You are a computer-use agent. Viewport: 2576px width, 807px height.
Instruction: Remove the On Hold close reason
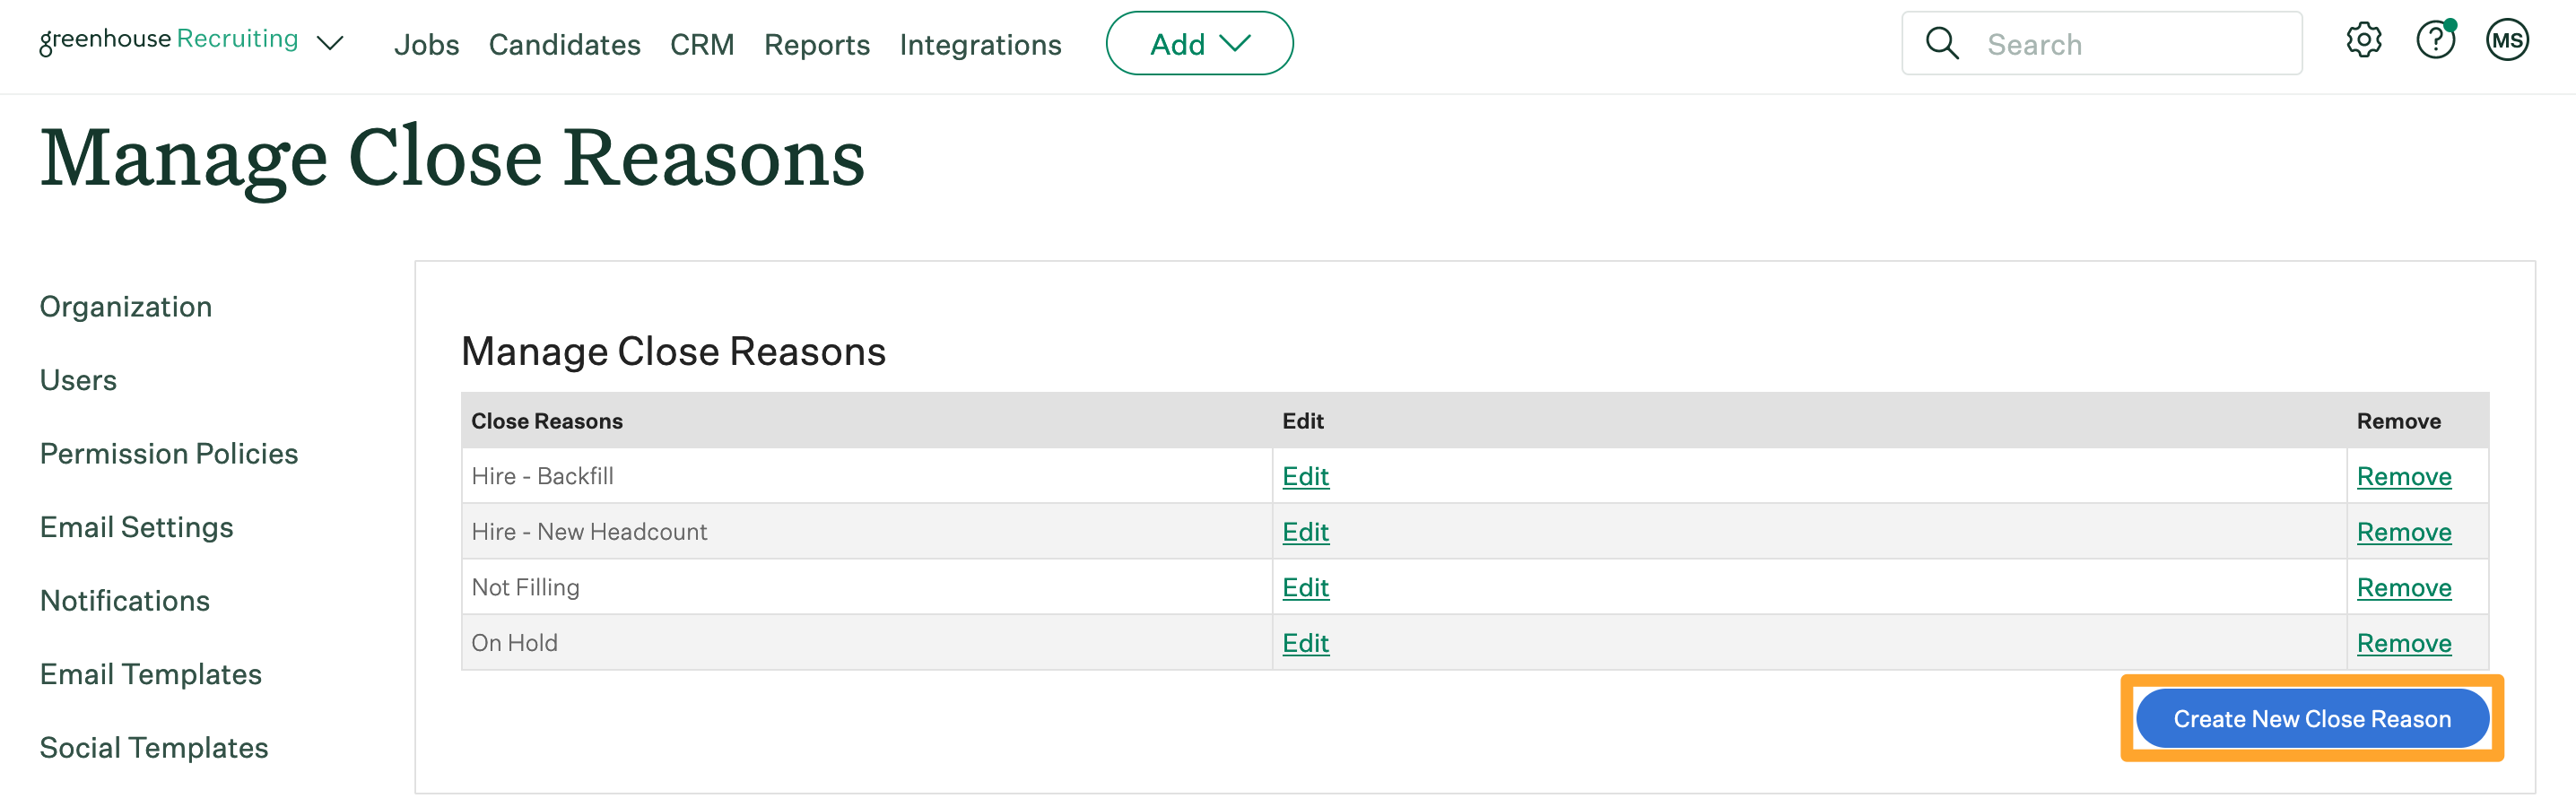[x=2404, y=643]
